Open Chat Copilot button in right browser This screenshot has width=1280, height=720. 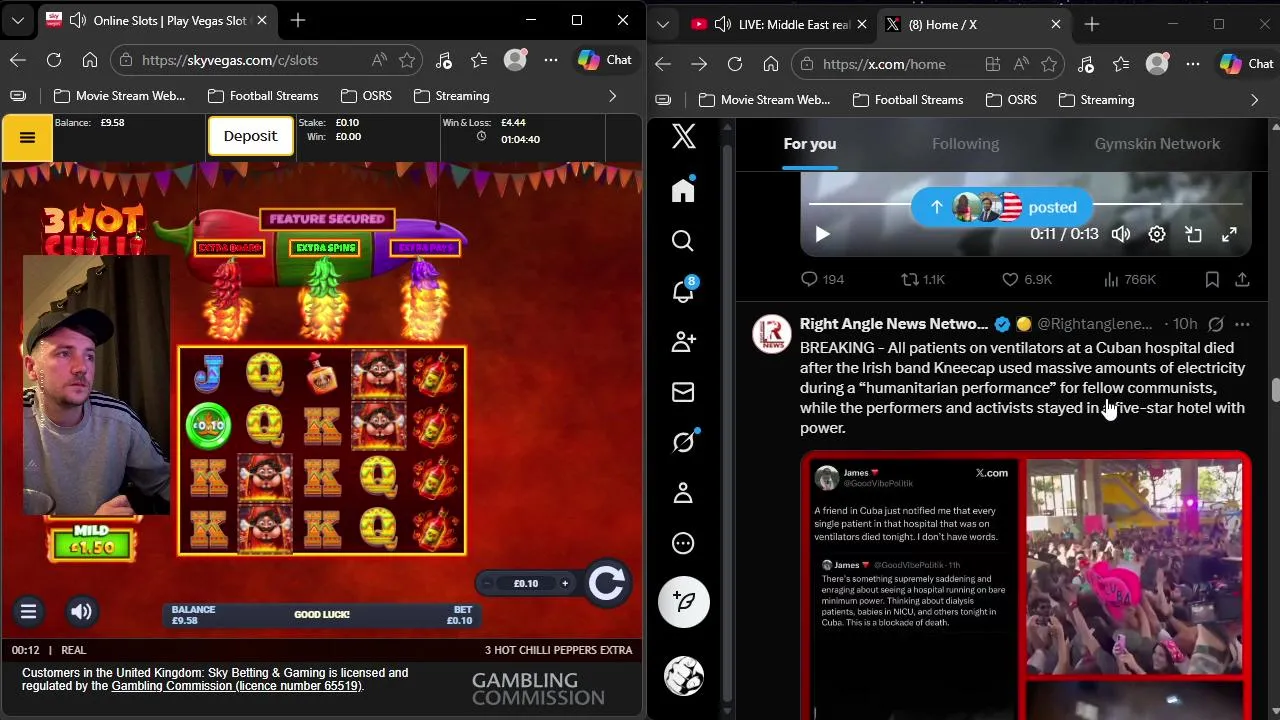1246,64
